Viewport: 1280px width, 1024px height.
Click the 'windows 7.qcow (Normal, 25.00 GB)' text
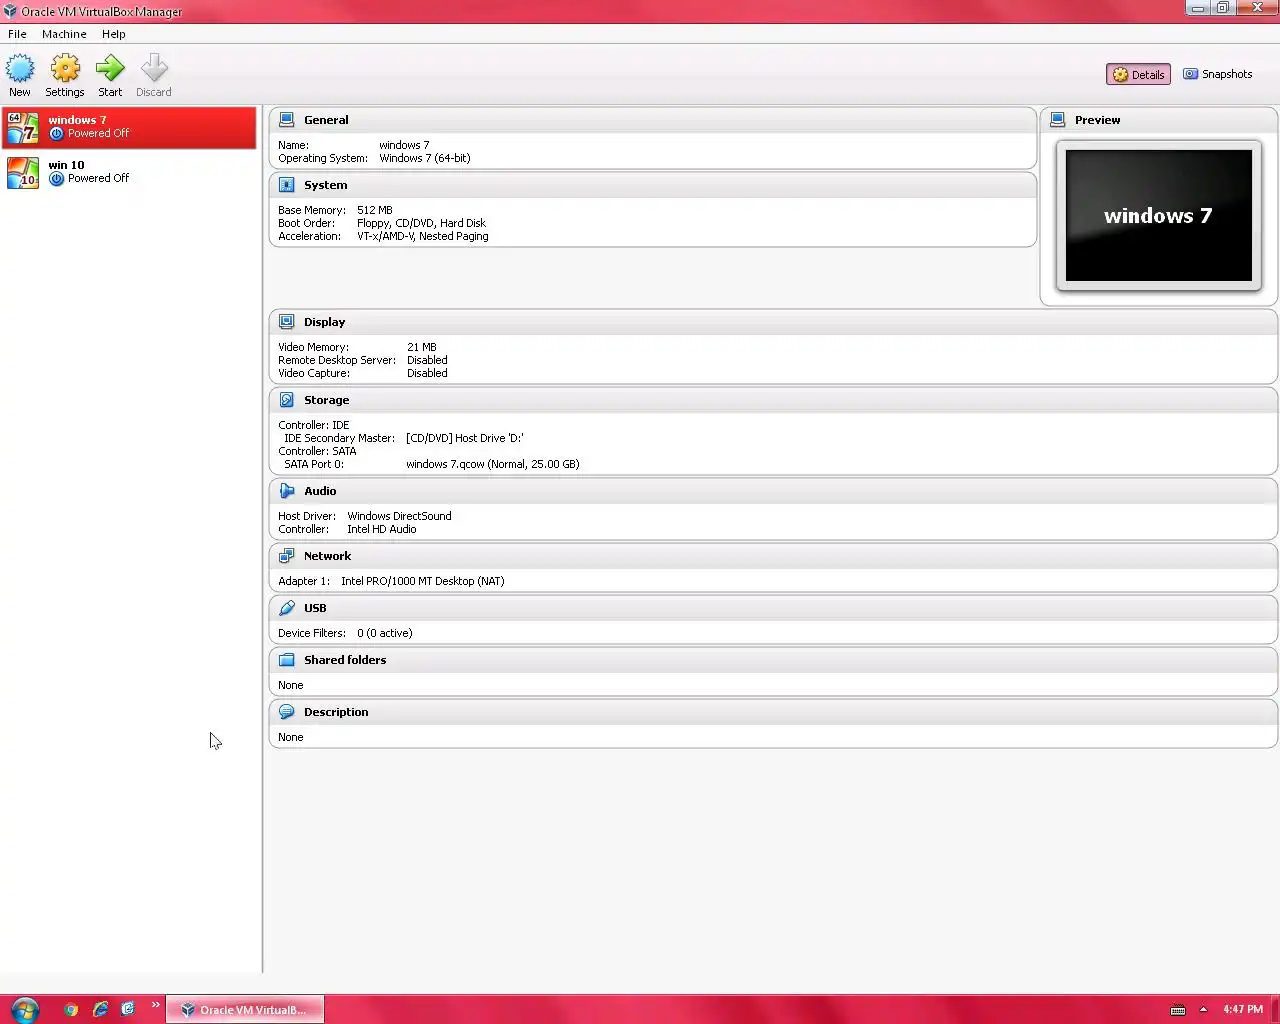click(493, 464)
